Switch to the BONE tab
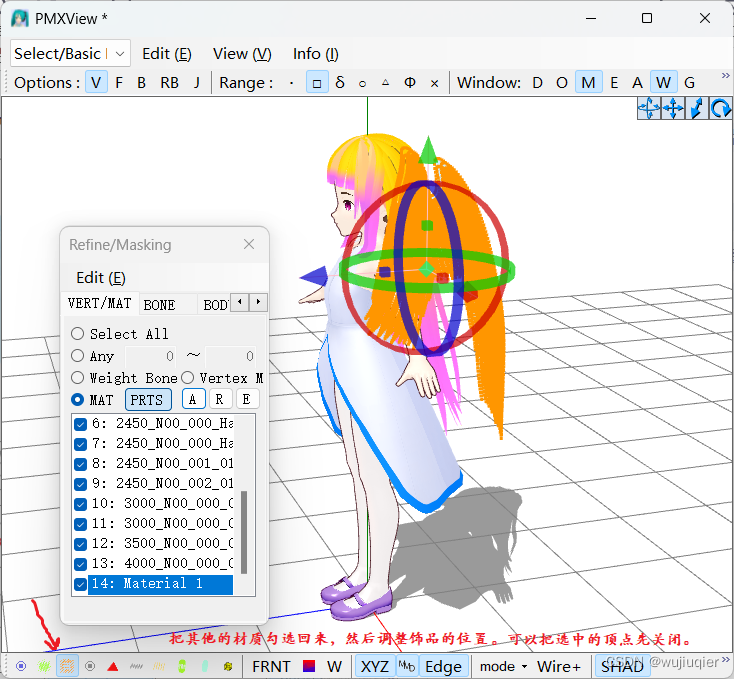 160,305
